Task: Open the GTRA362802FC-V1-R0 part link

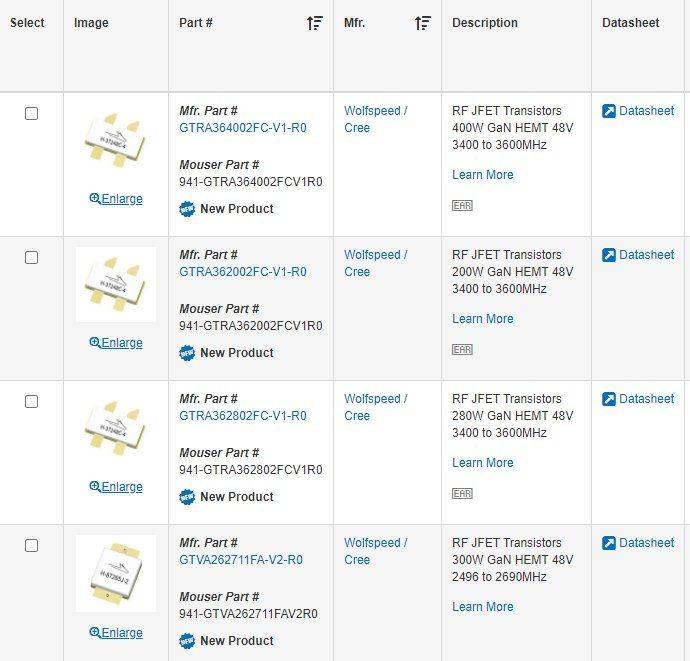Action: pos(243,416)
